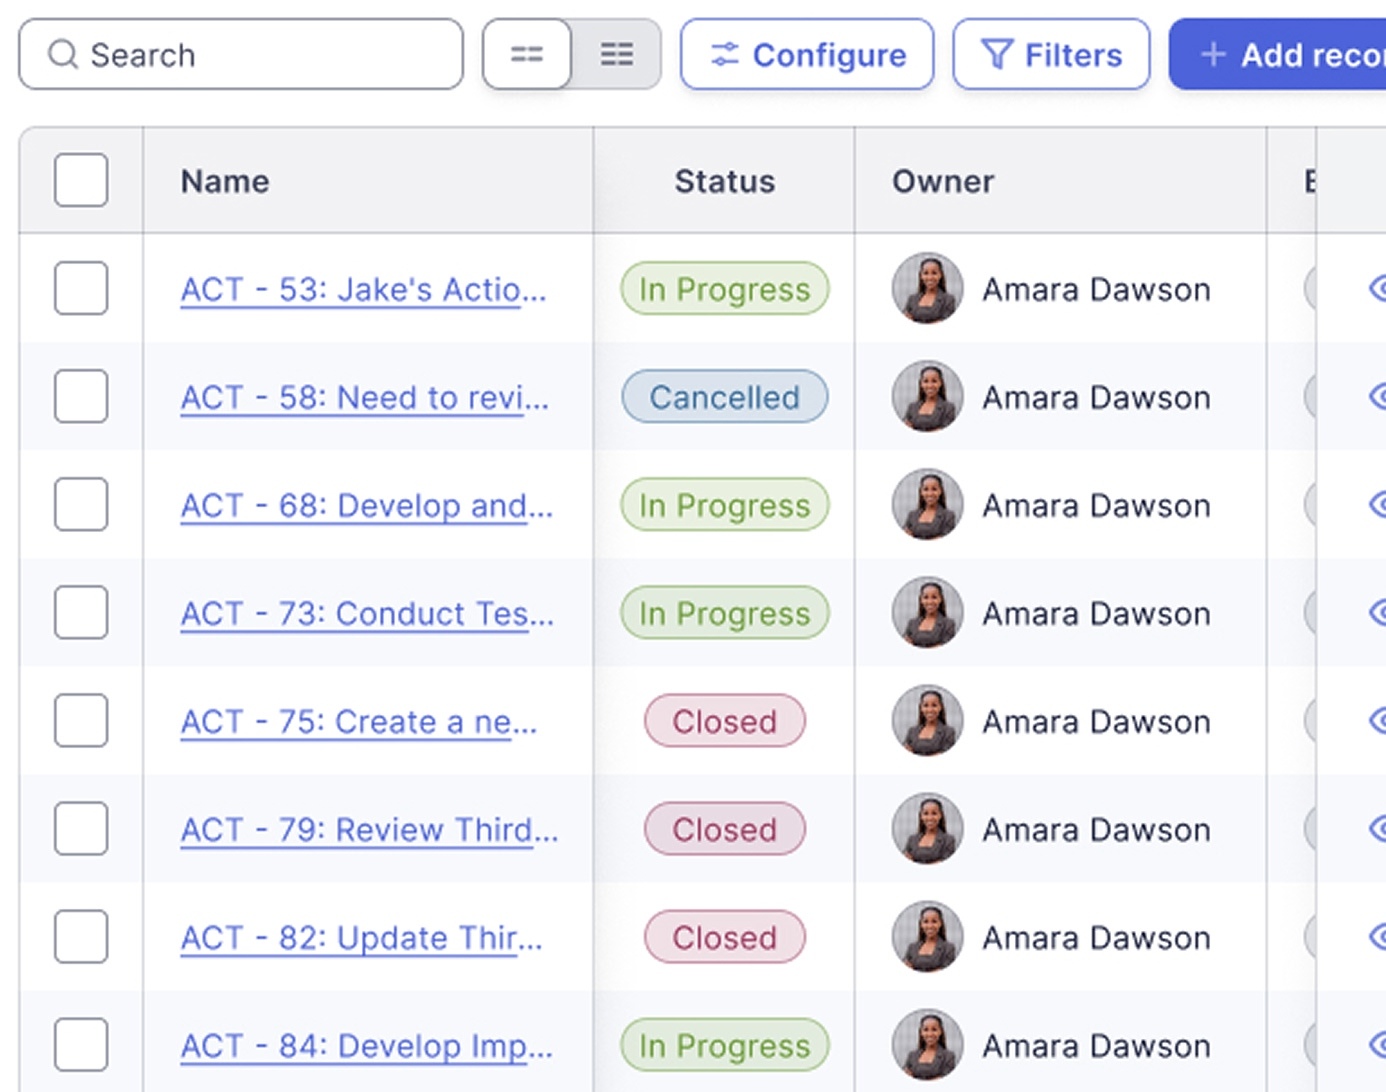Open the Filters panel

(1051, 55)
